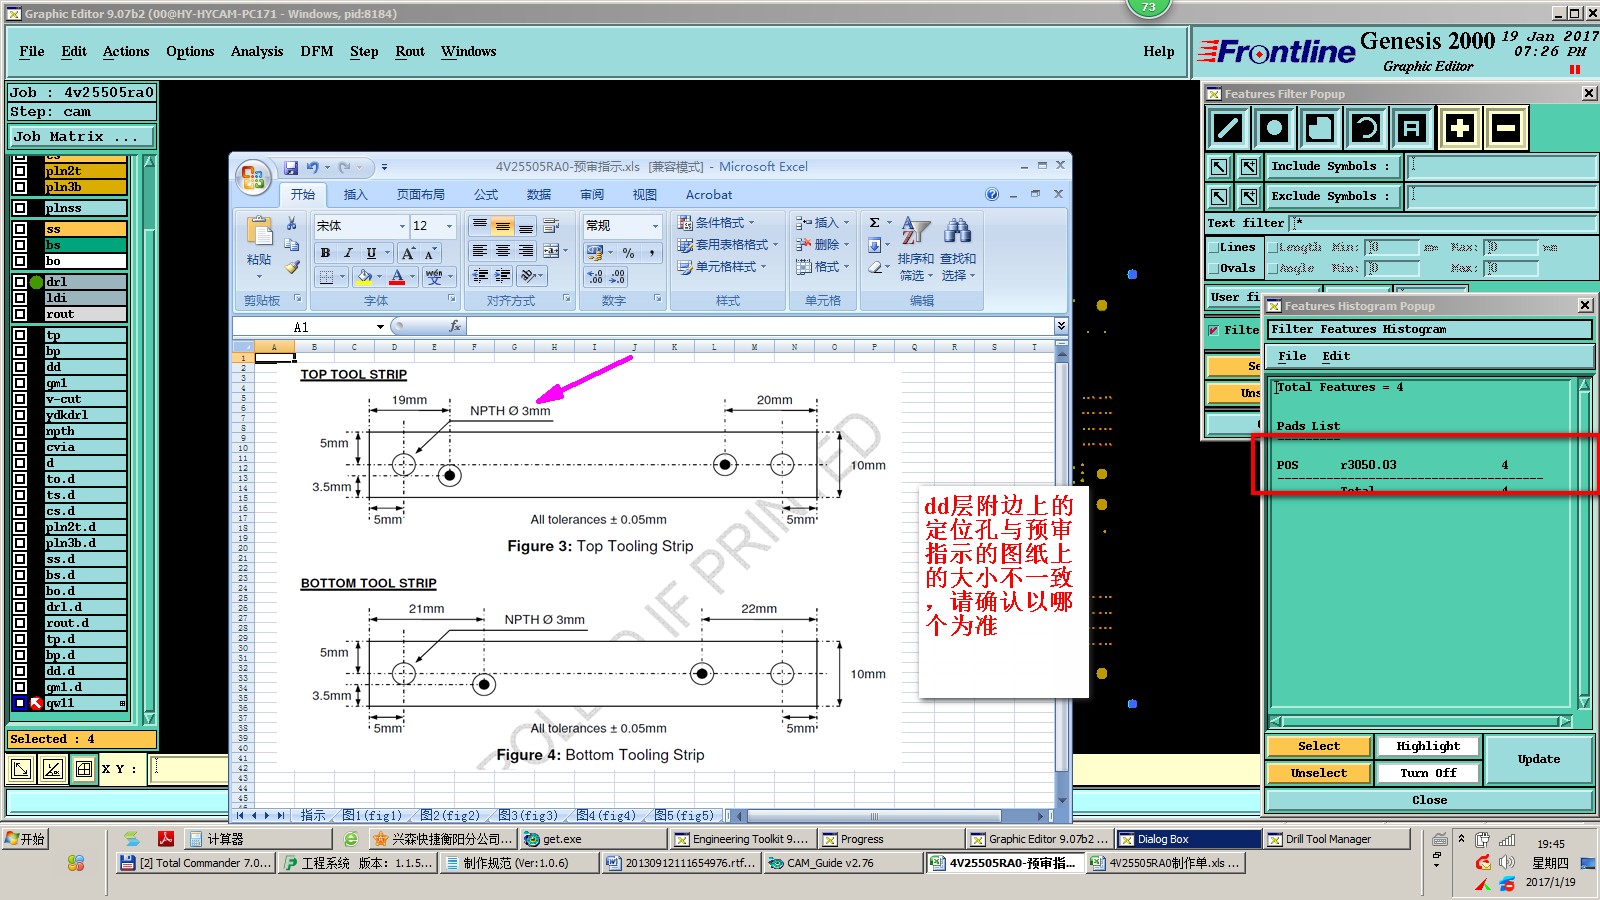Click the X Y coordinate input field
Image resolution: width=1600 pixels, height=900 pixels.
coord(189,769)
